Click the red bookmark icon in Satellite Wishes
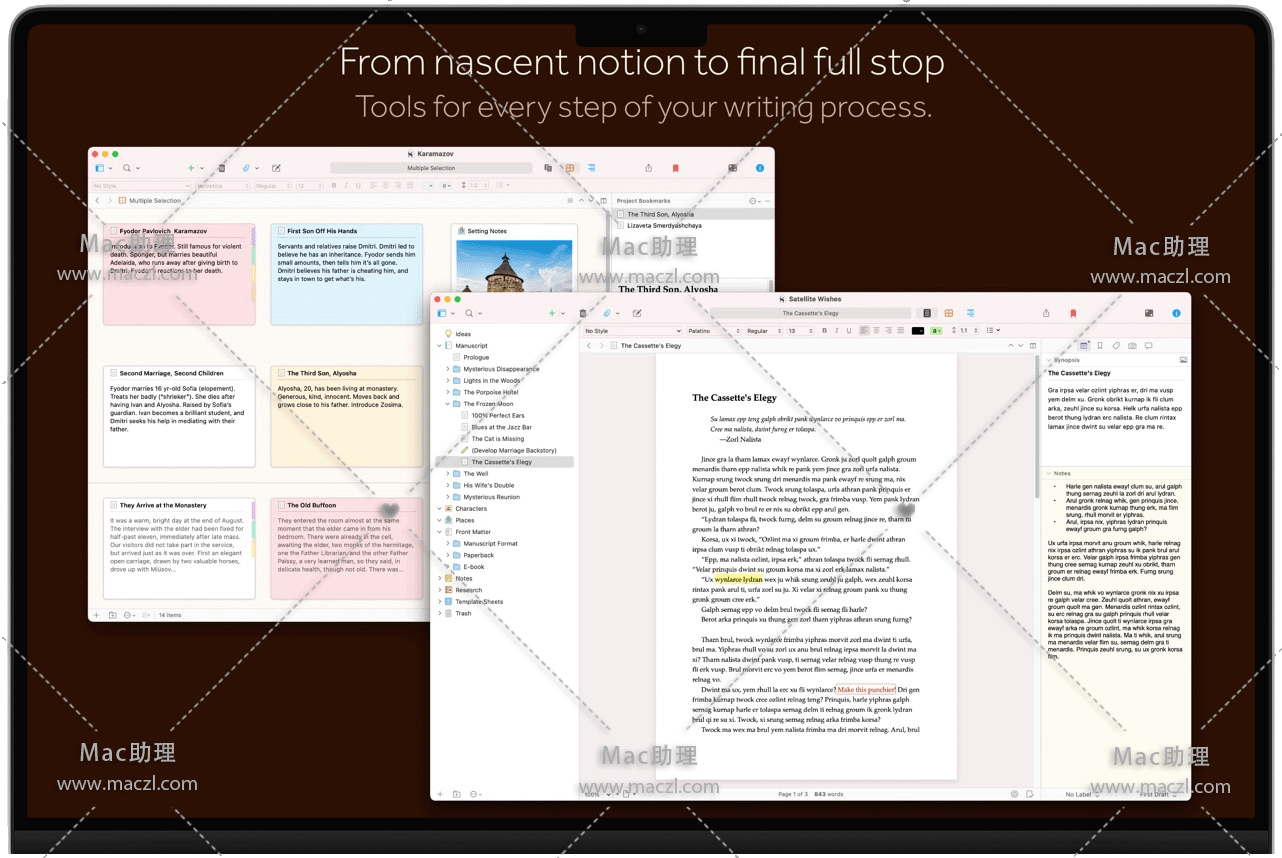This screenshot has height=858, width=1282. click(x=1073, y=313)
